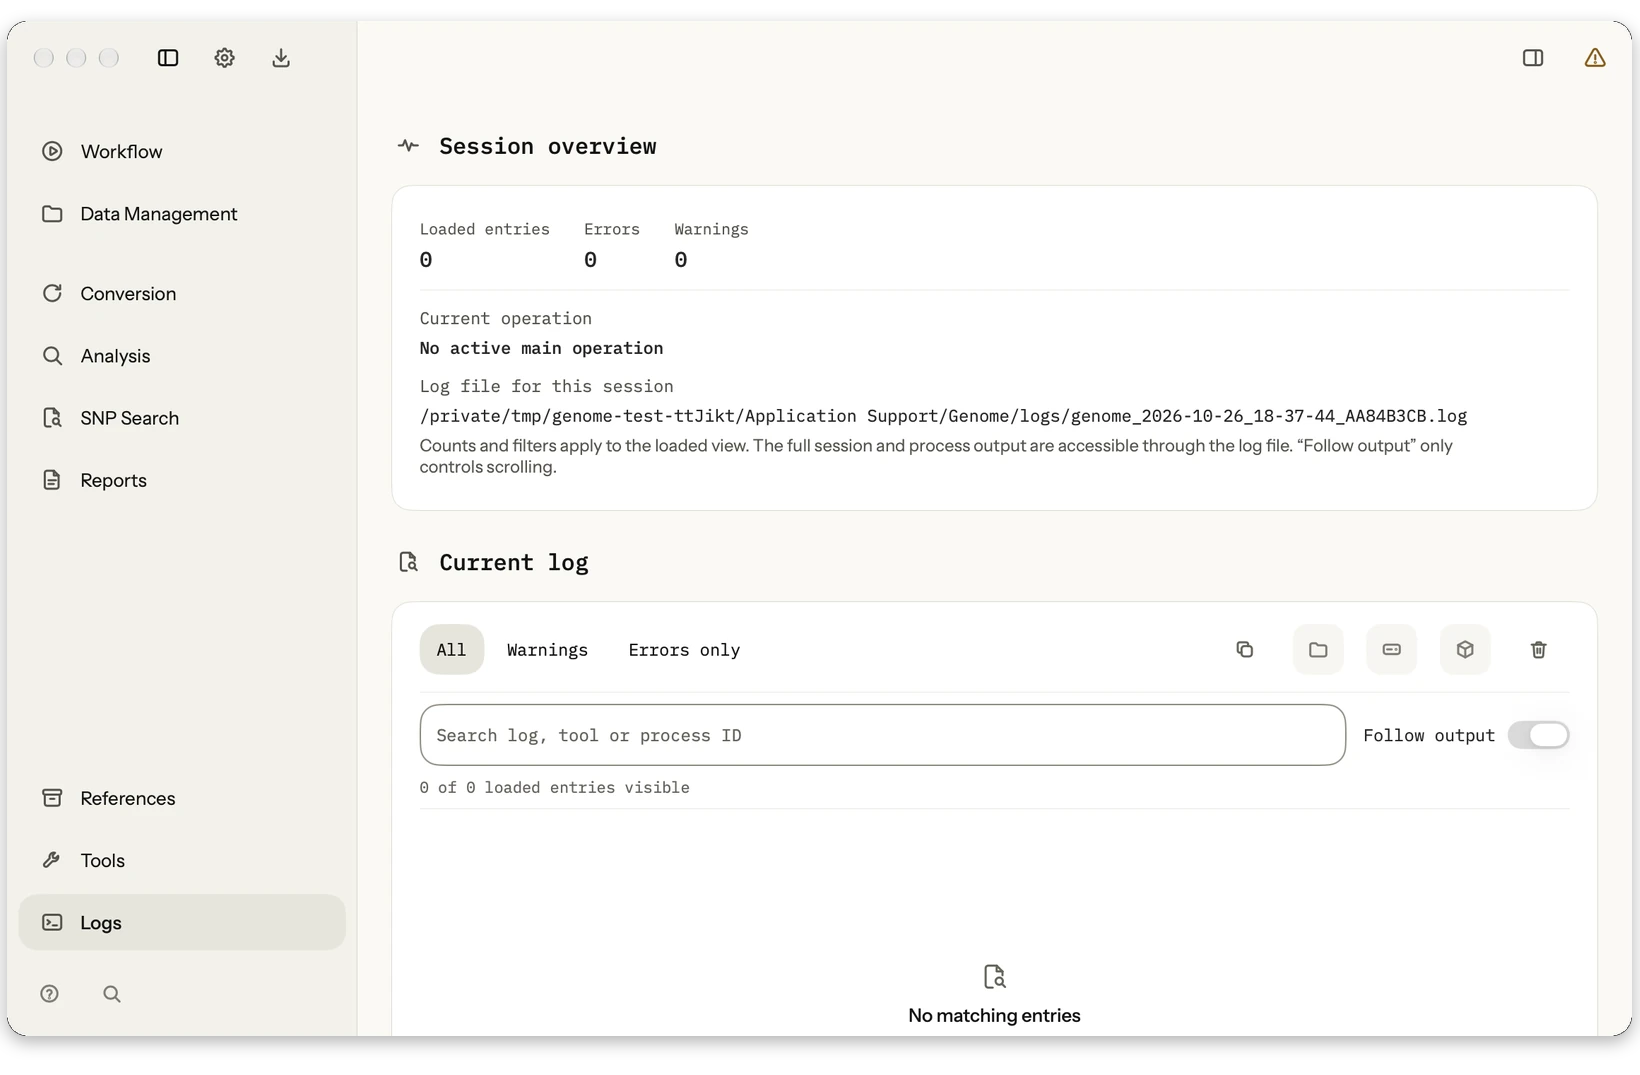Click the Loaded entries label
This screenshot has height=1075, width=1640.
(484, 229)
